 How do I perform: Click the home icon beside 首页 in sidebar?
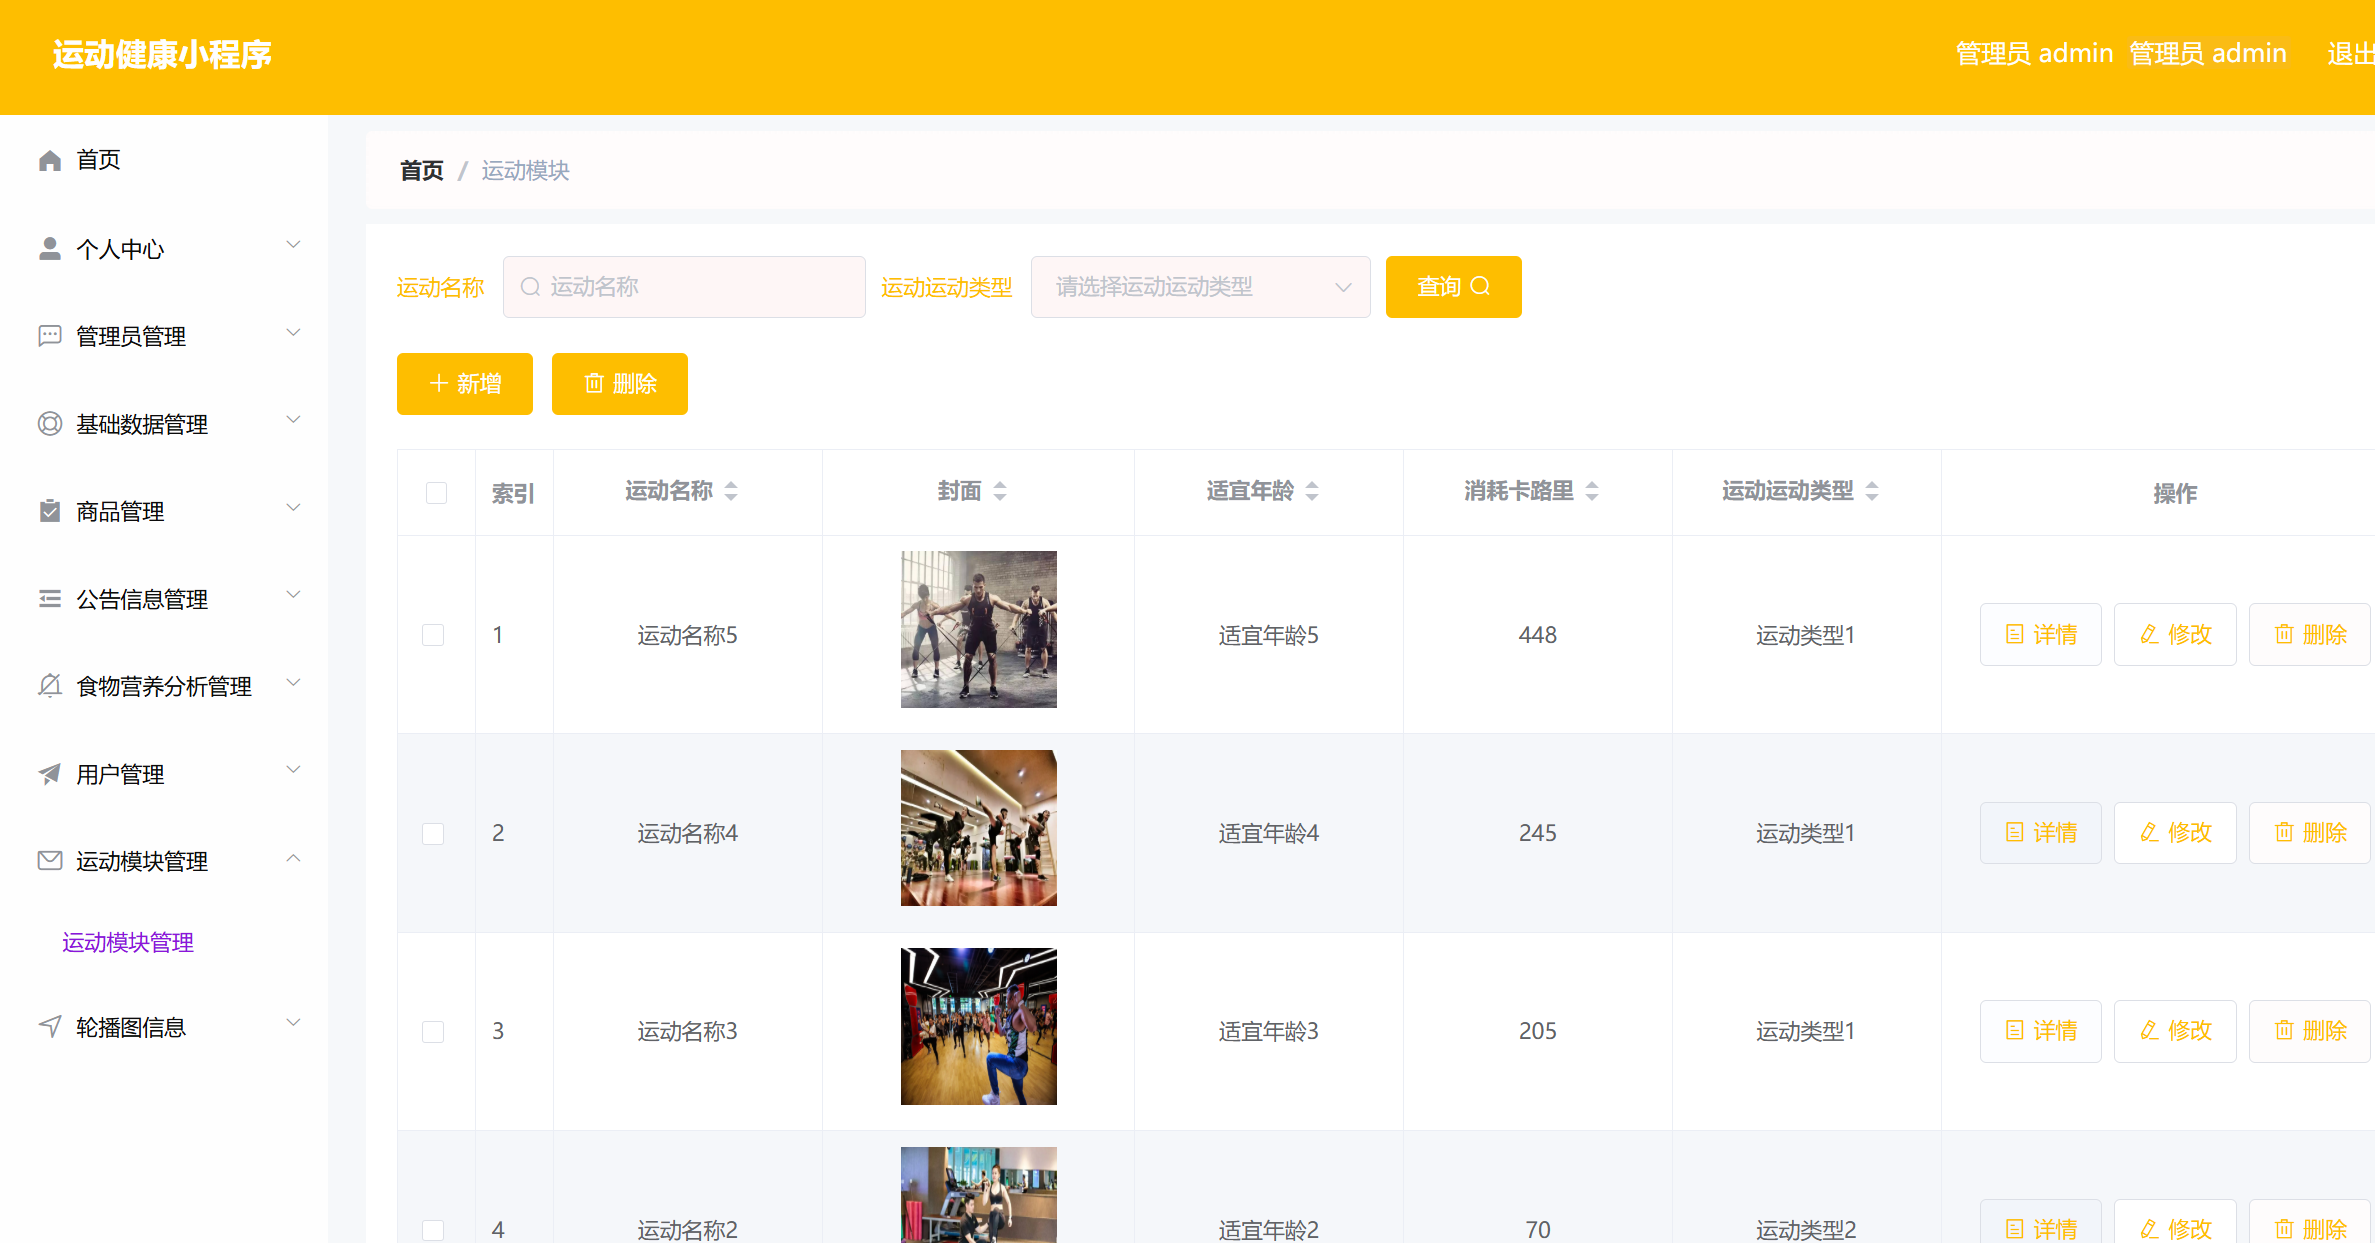point(49,158)
